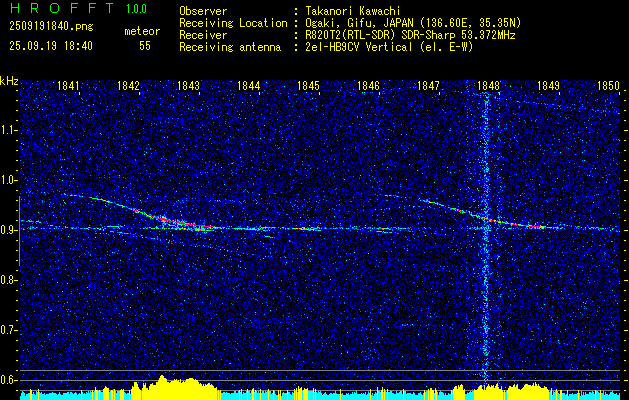Click the HROFFT title text

(62, 8)
